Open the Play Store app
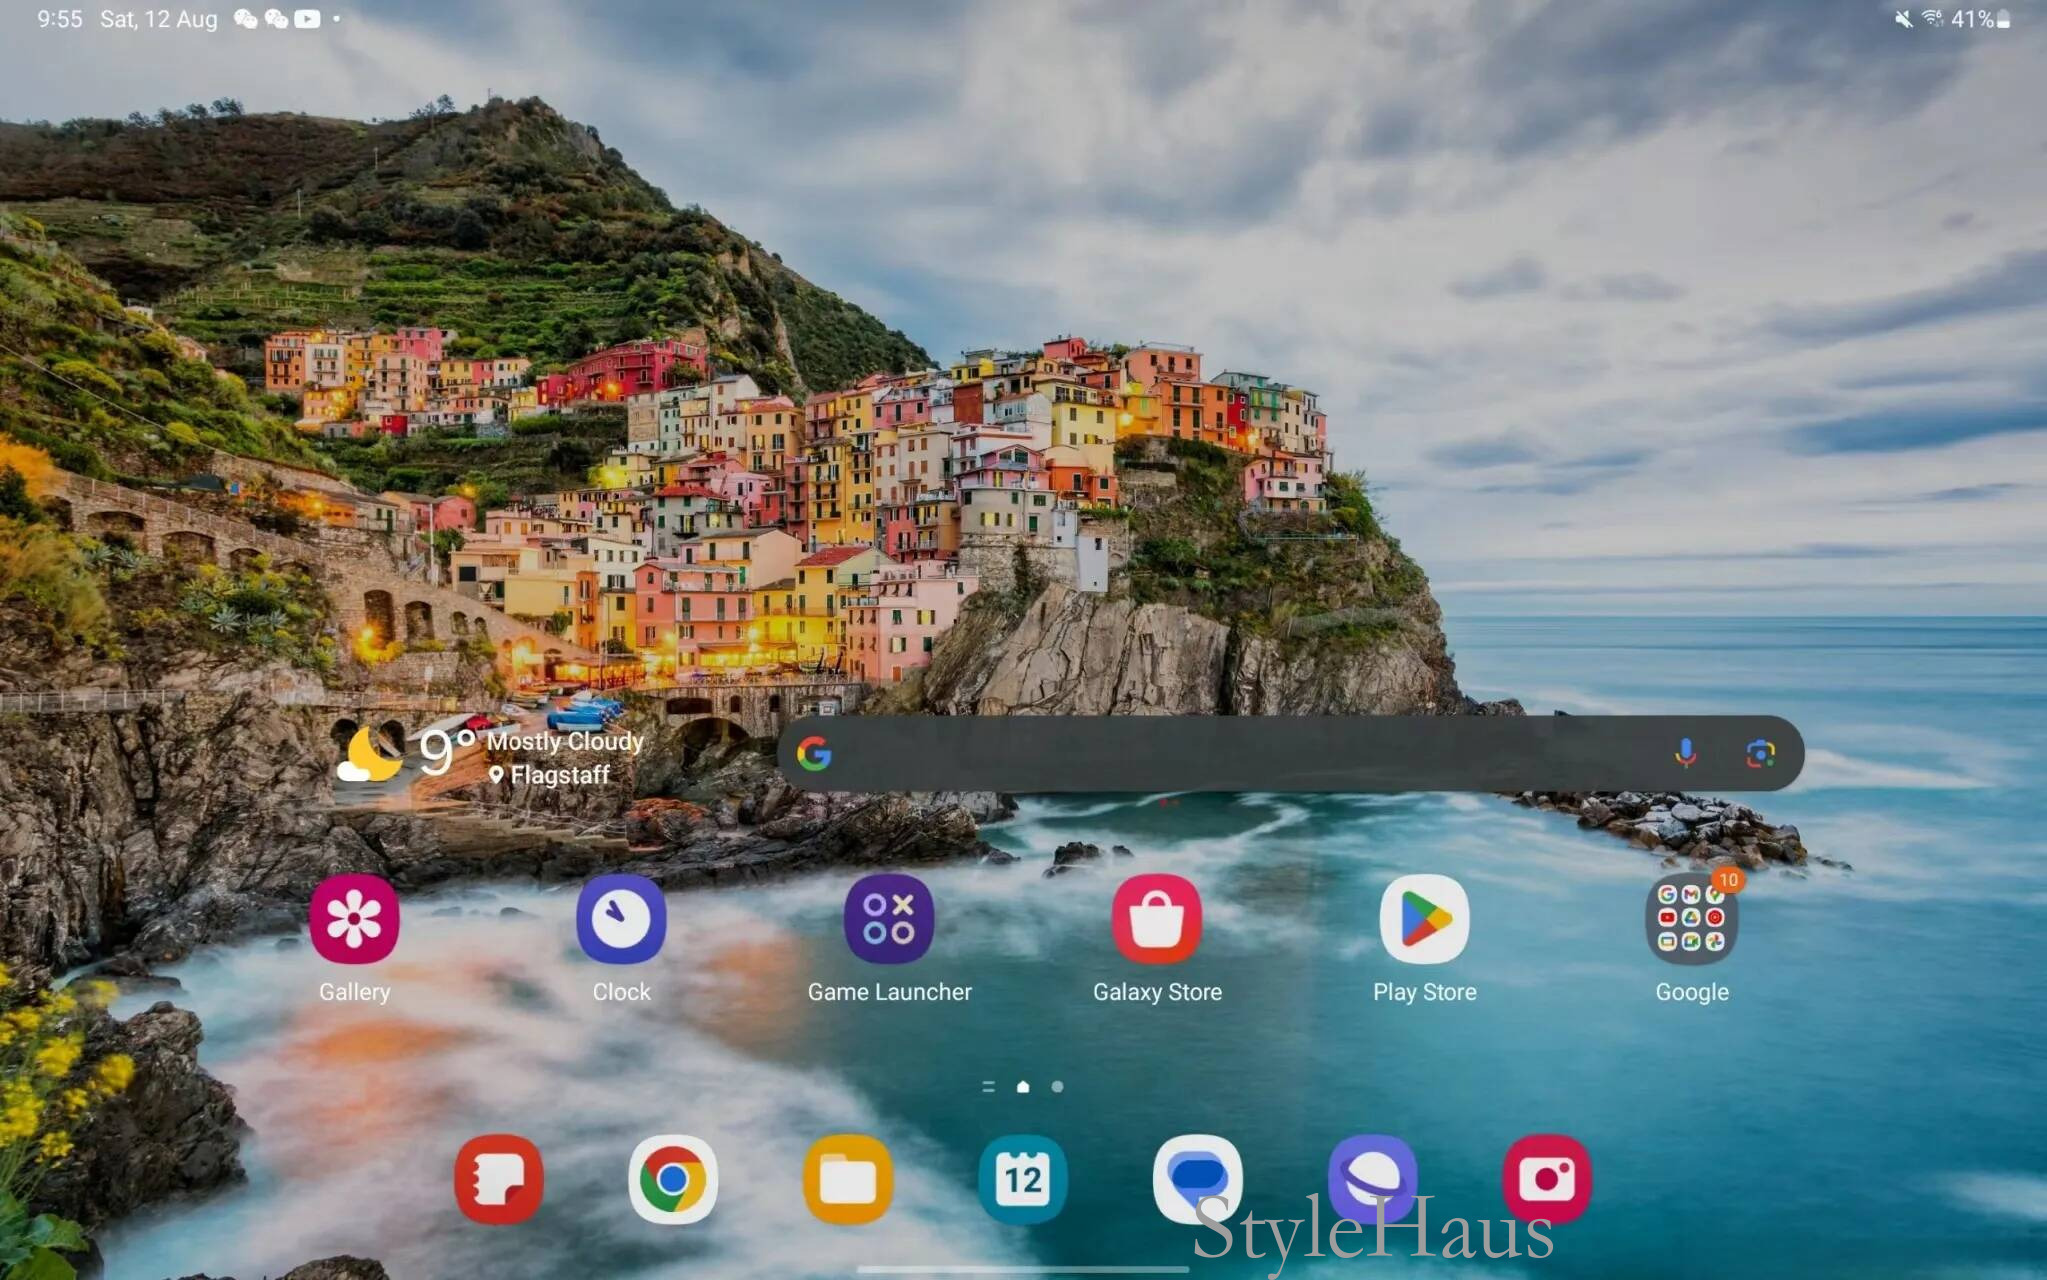Image resolution: width=2047 pixels, height=1280 pixels. coord(1424,920)
